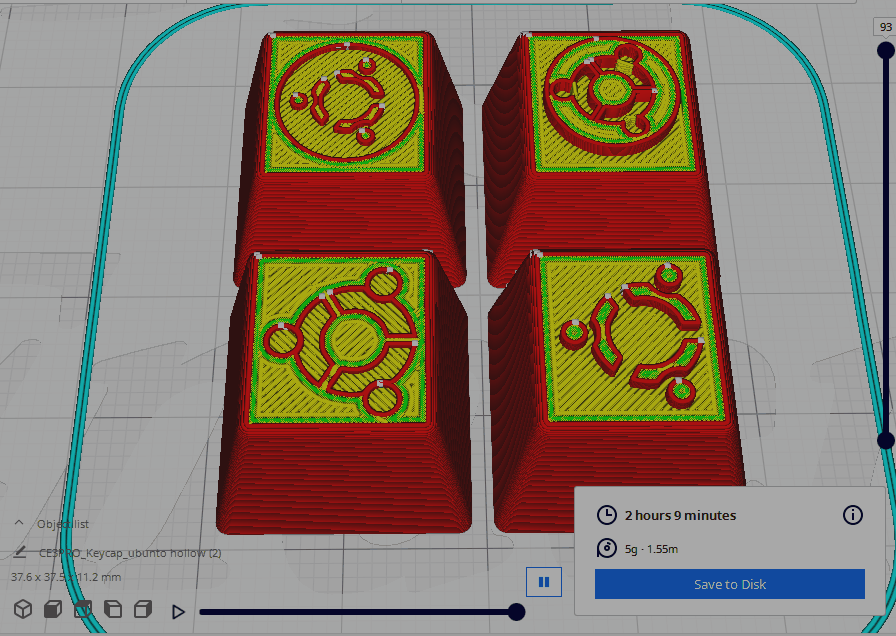Screen dimensions: 896x636
Task: Click the upper layer slider handle
Action: (x=885, y=50)
